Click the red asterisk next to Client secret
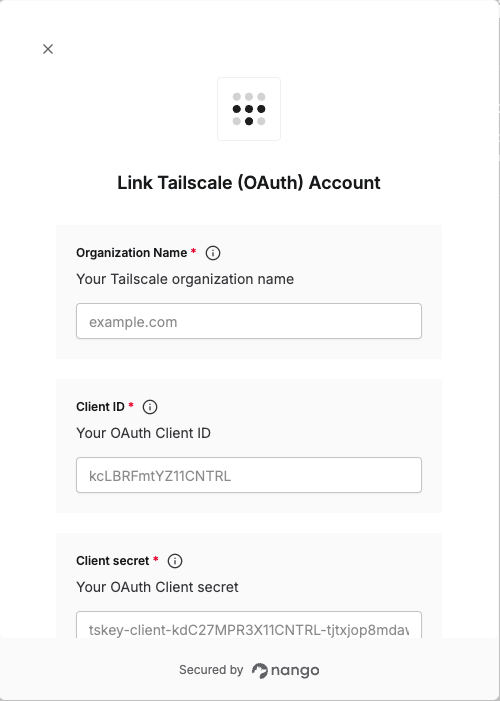This screenshot has height=701, width=500. click(x=156, y=560)
